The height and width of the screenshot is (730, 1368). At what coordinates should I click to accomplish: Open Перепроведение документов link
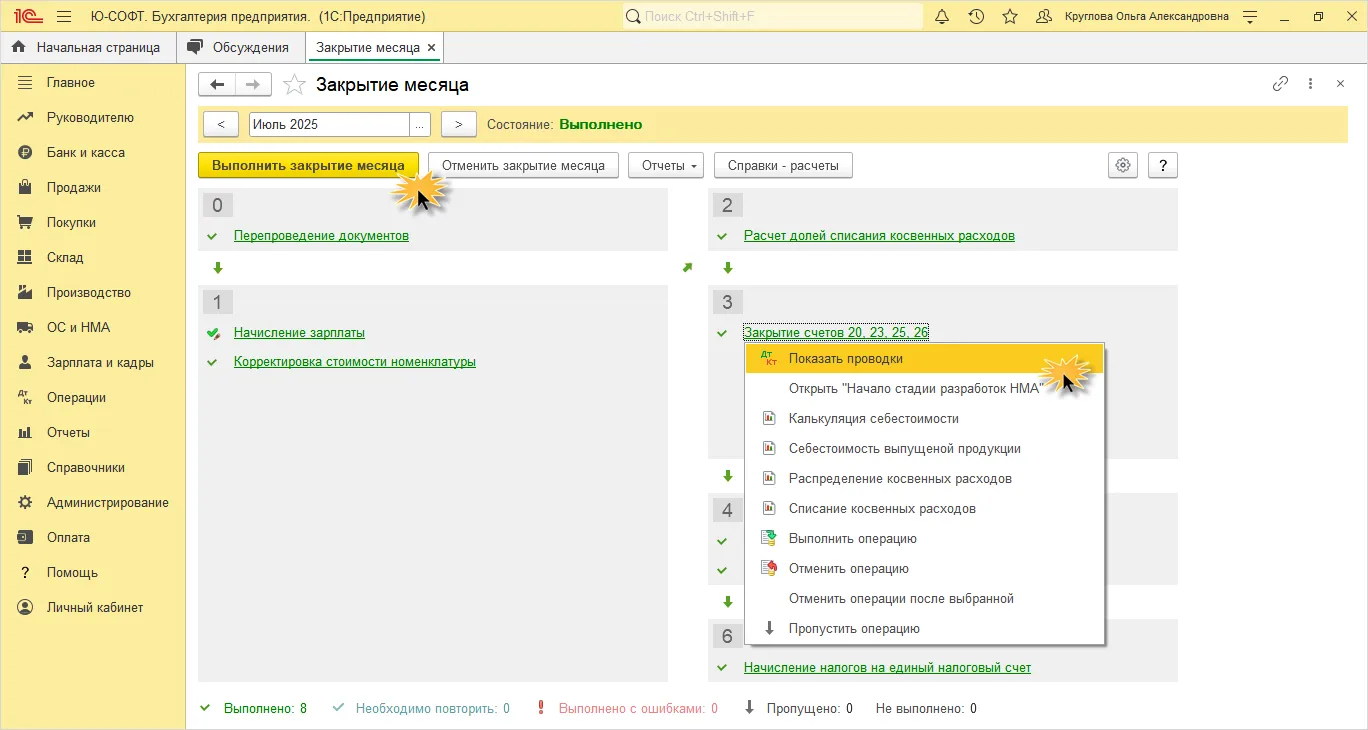click(x=321, y=236)
